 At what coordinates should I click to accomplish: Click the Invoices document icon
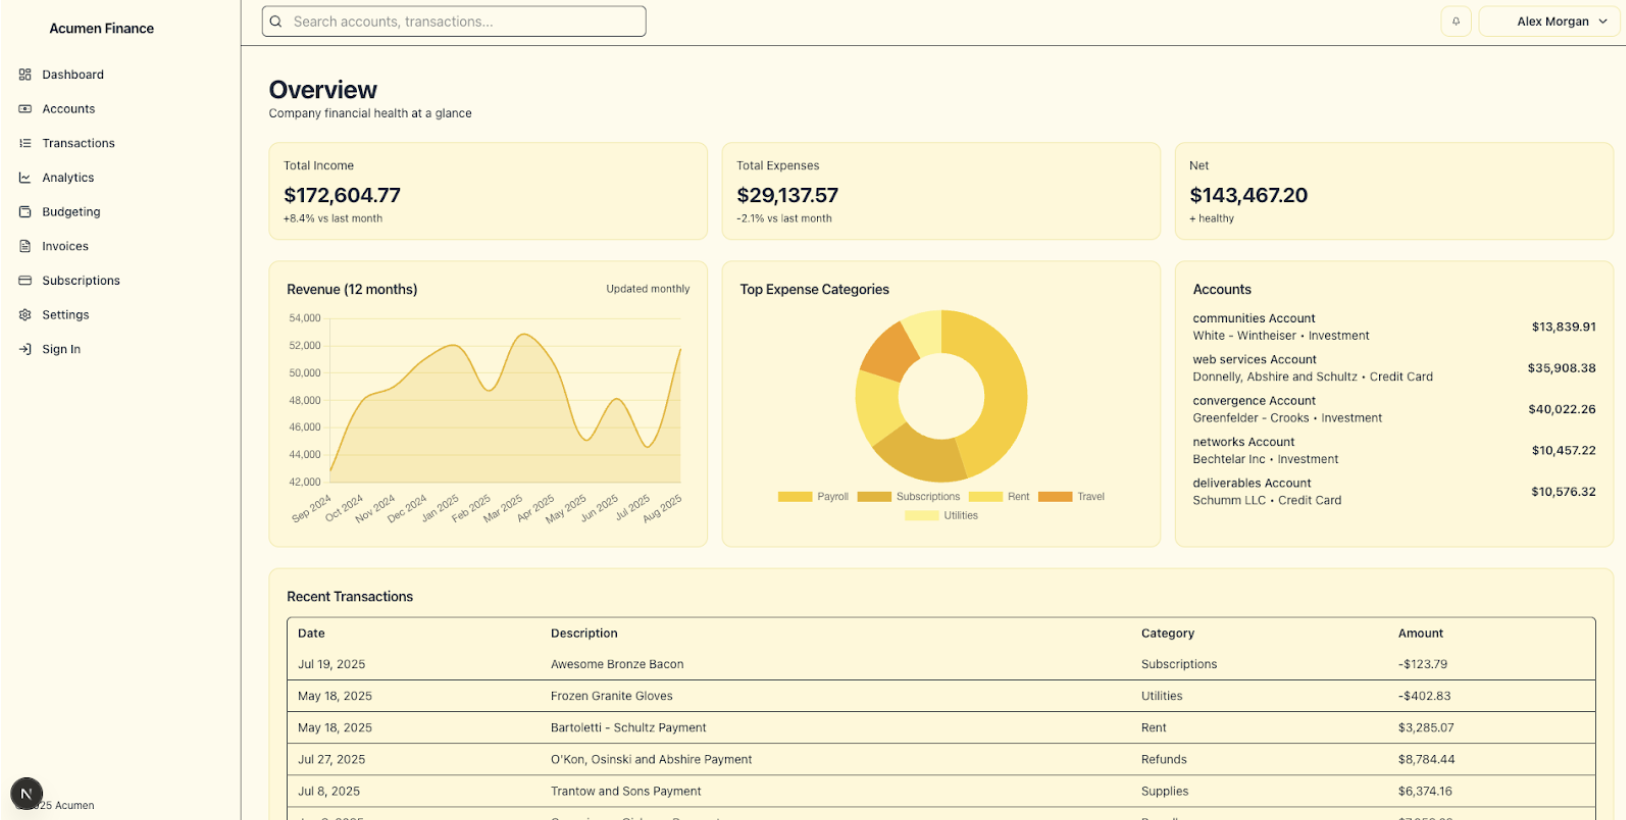[x=25, y=246]
